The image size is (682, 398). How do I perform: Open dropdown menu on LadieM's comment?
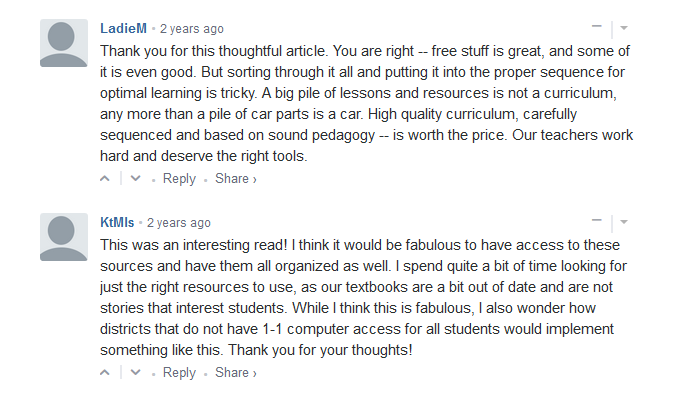coord(624,28)
